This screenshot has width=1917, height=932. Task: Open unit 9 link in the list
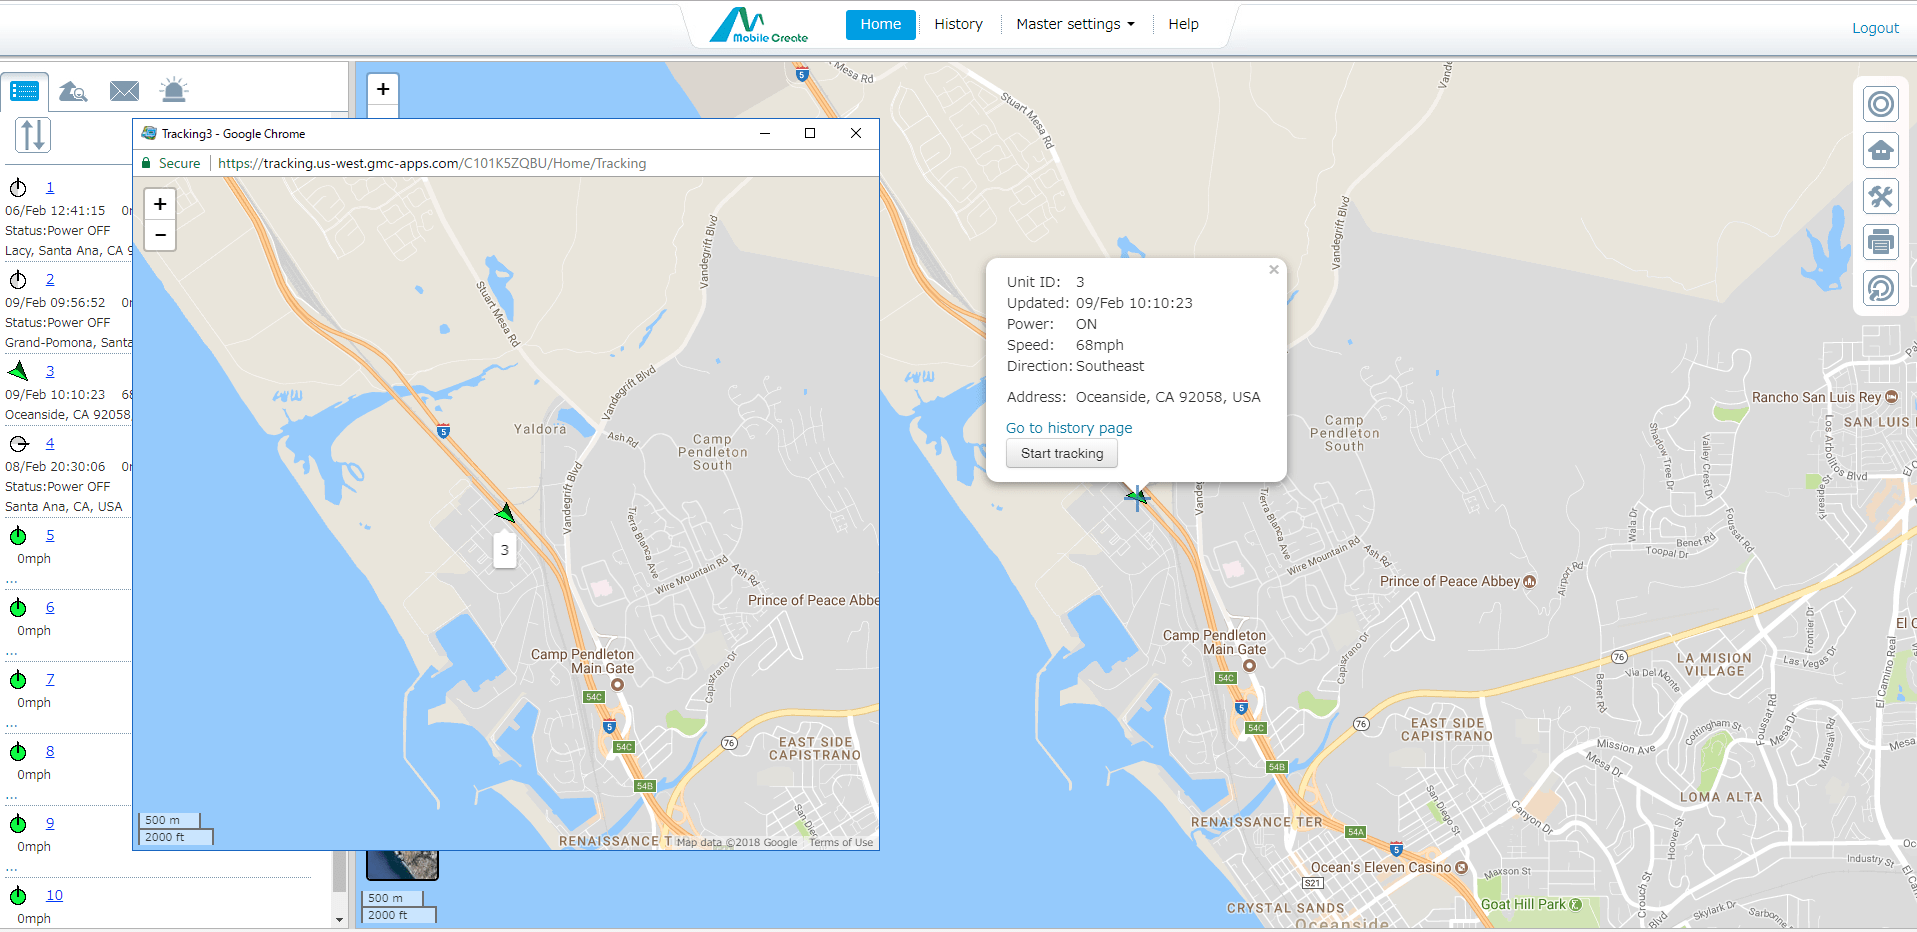pos(50,824)
